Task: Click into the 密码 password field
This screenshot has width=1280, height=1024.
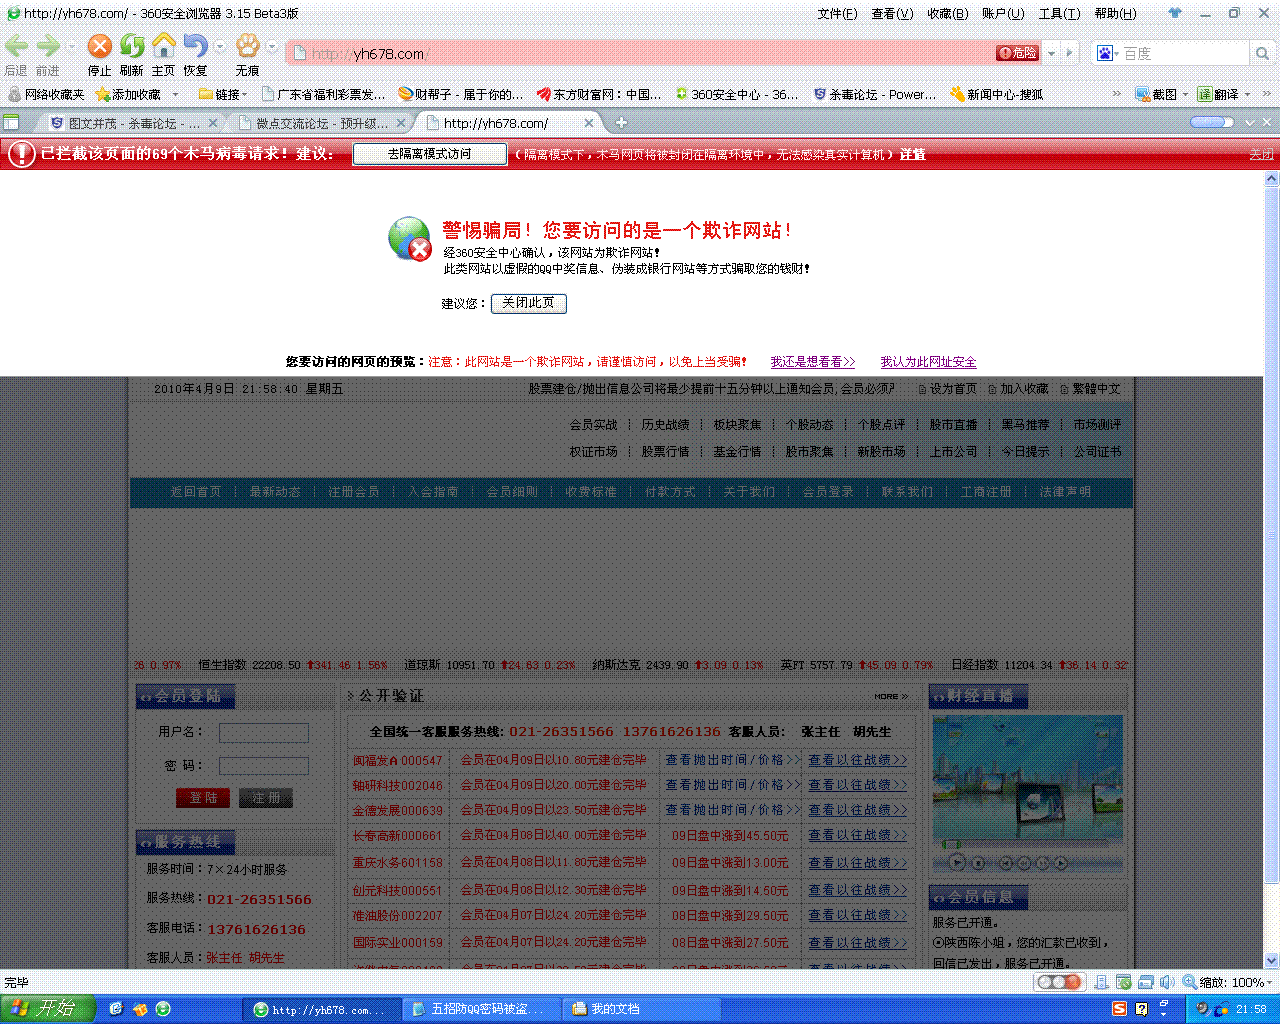Action: click(264, 766)
